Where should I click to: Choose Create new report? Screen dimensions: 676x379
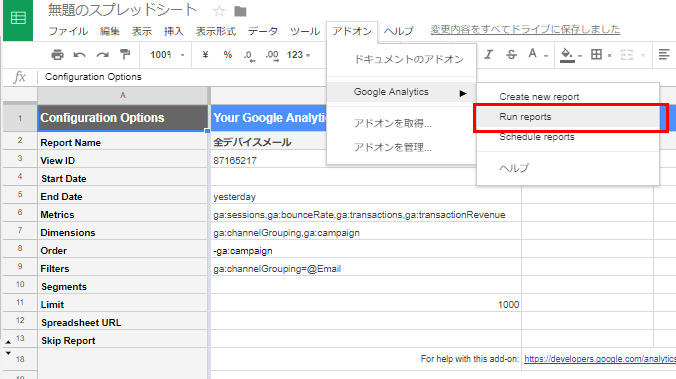point(568,97)
